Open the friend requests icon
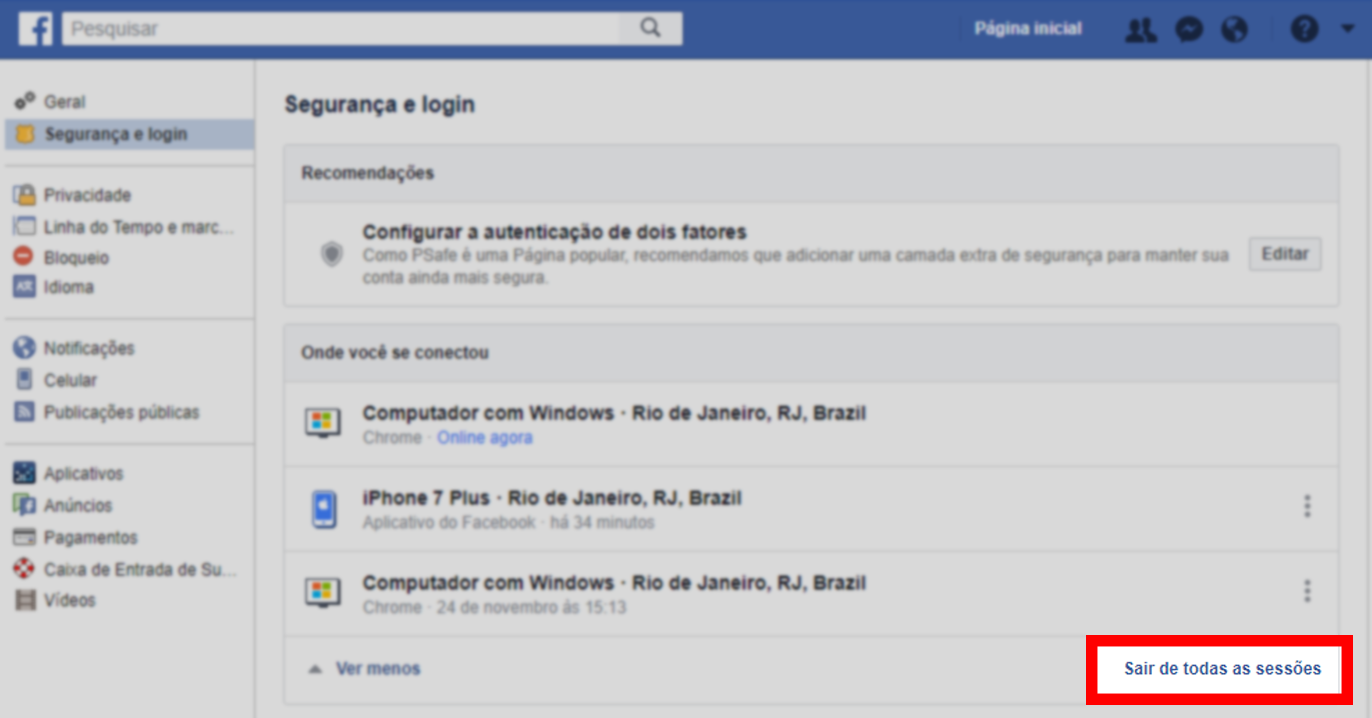Screen dimensions: 1372x718 point(1140,30)
